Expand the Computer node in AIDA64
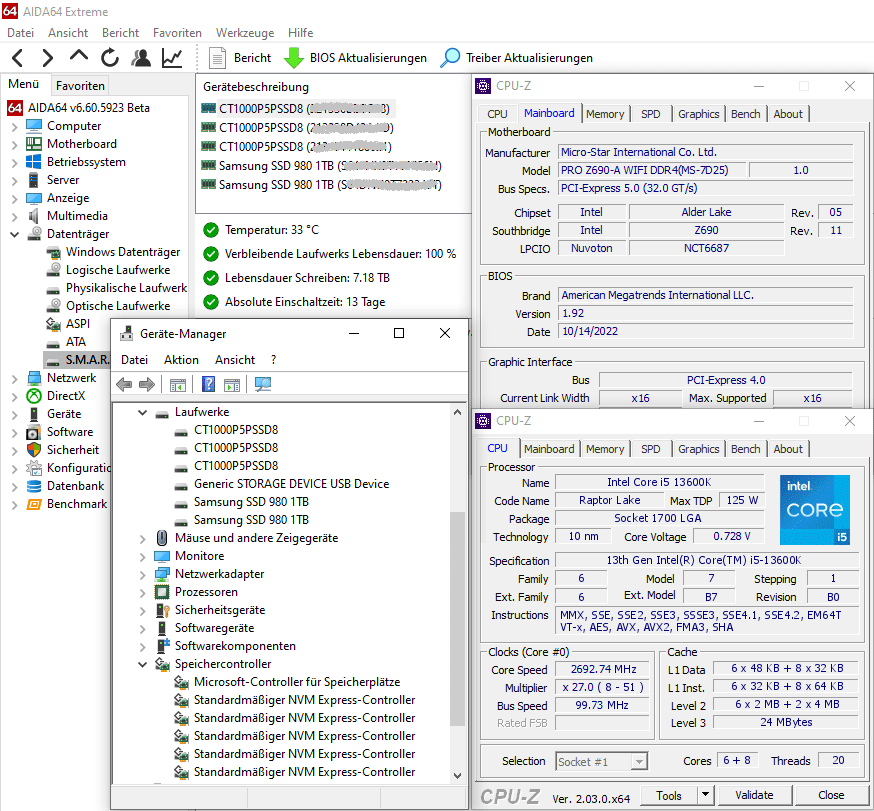 [14, 127]
